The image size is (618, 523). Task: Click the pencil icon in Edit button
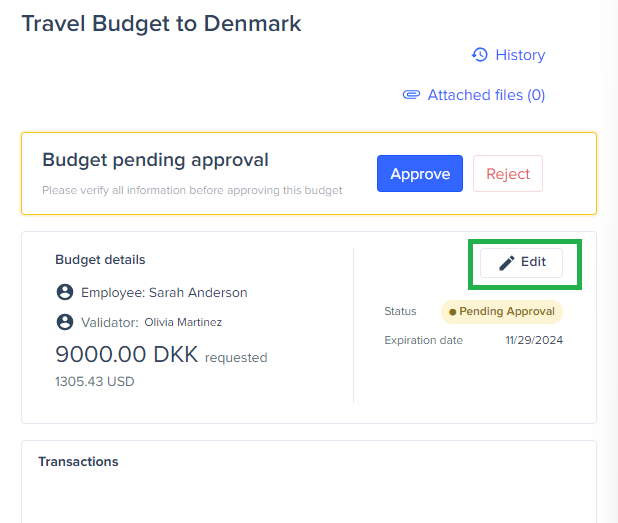point(507,262)
